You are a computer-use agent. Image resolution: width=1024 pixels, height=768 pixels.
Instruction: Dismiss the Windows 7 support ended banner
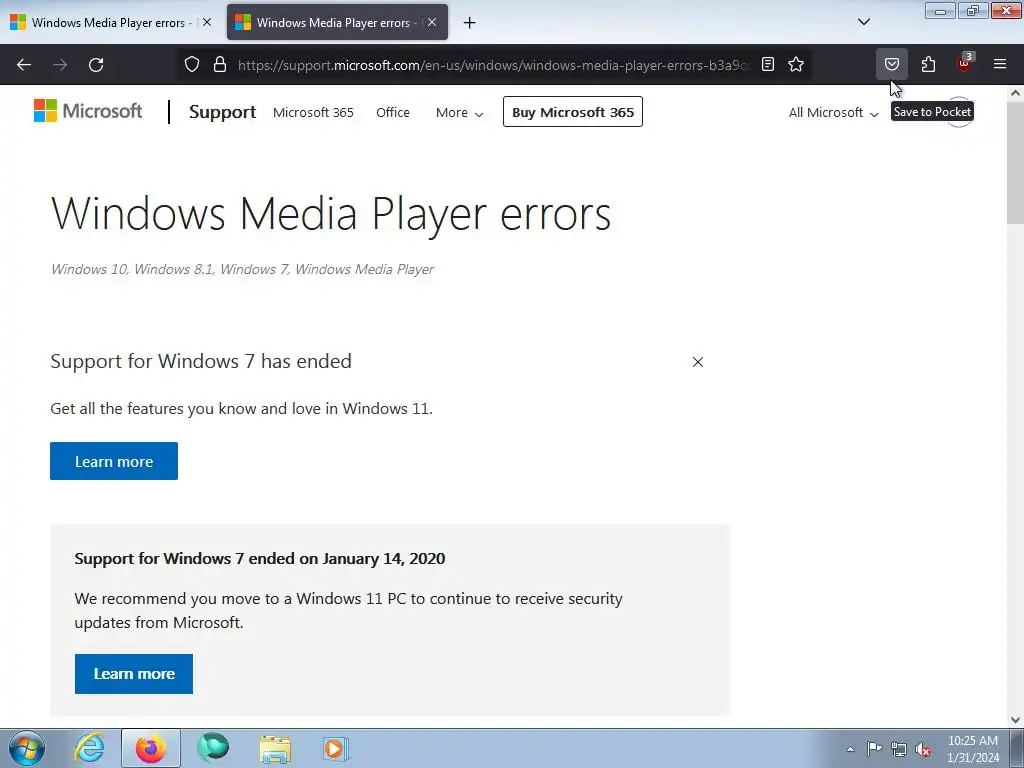(x=697, y=362)
